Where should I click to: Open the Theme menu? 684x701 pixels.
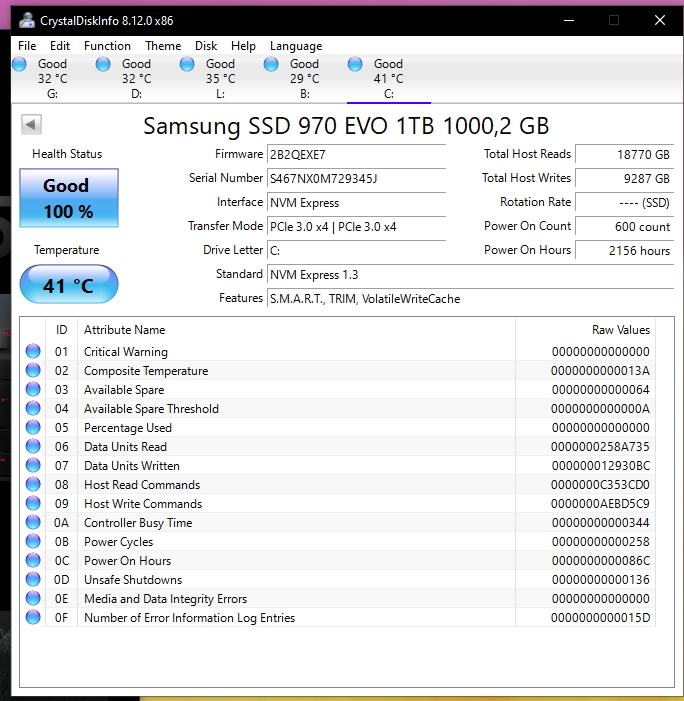coord(163,46)
